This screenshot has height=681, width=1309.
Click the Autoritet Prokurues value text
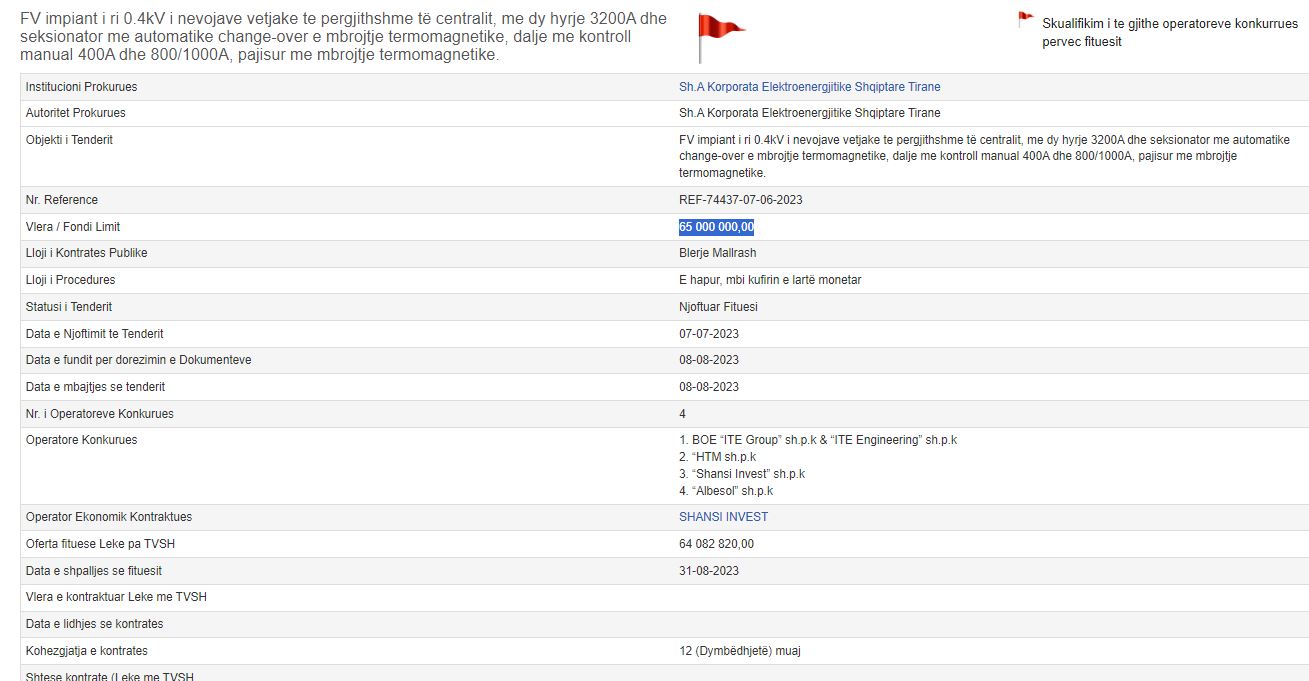[809, 113]
